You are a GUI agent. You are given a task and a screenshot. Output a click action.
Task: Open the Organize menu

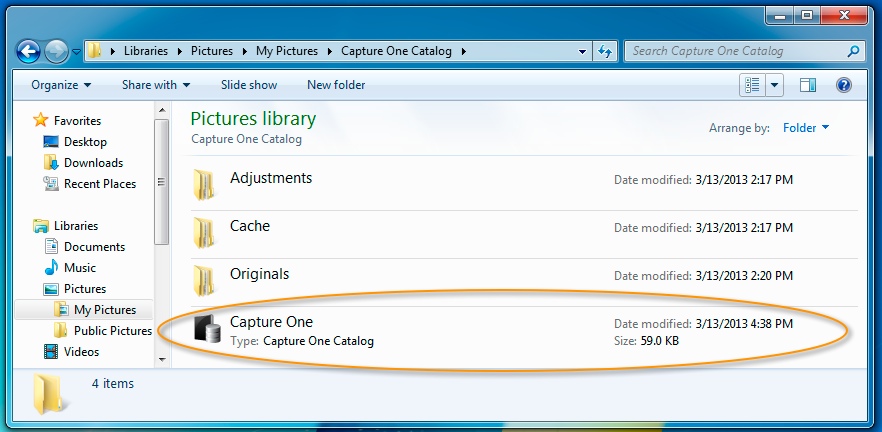[x=61, y=85]
